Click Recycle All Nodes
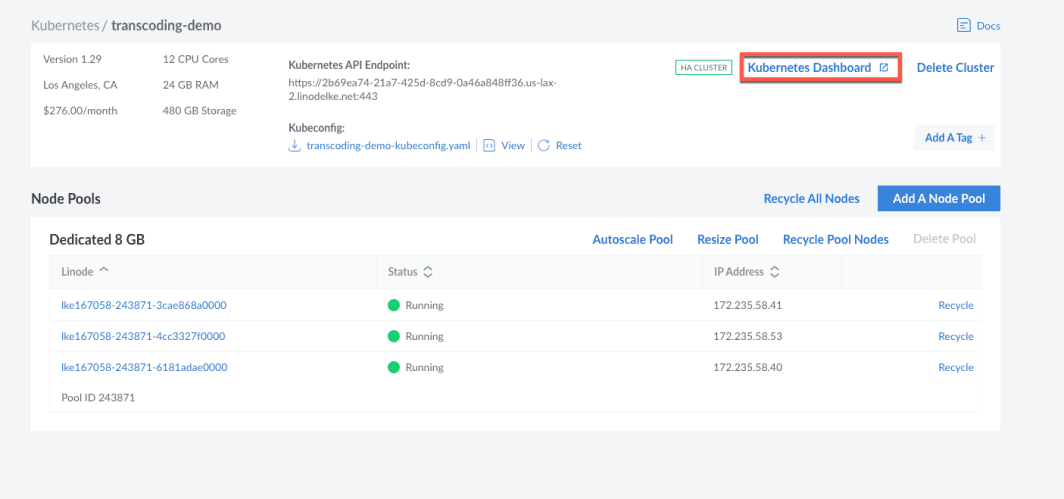The width and height of the screenshot is (1064, 499). 811,199
